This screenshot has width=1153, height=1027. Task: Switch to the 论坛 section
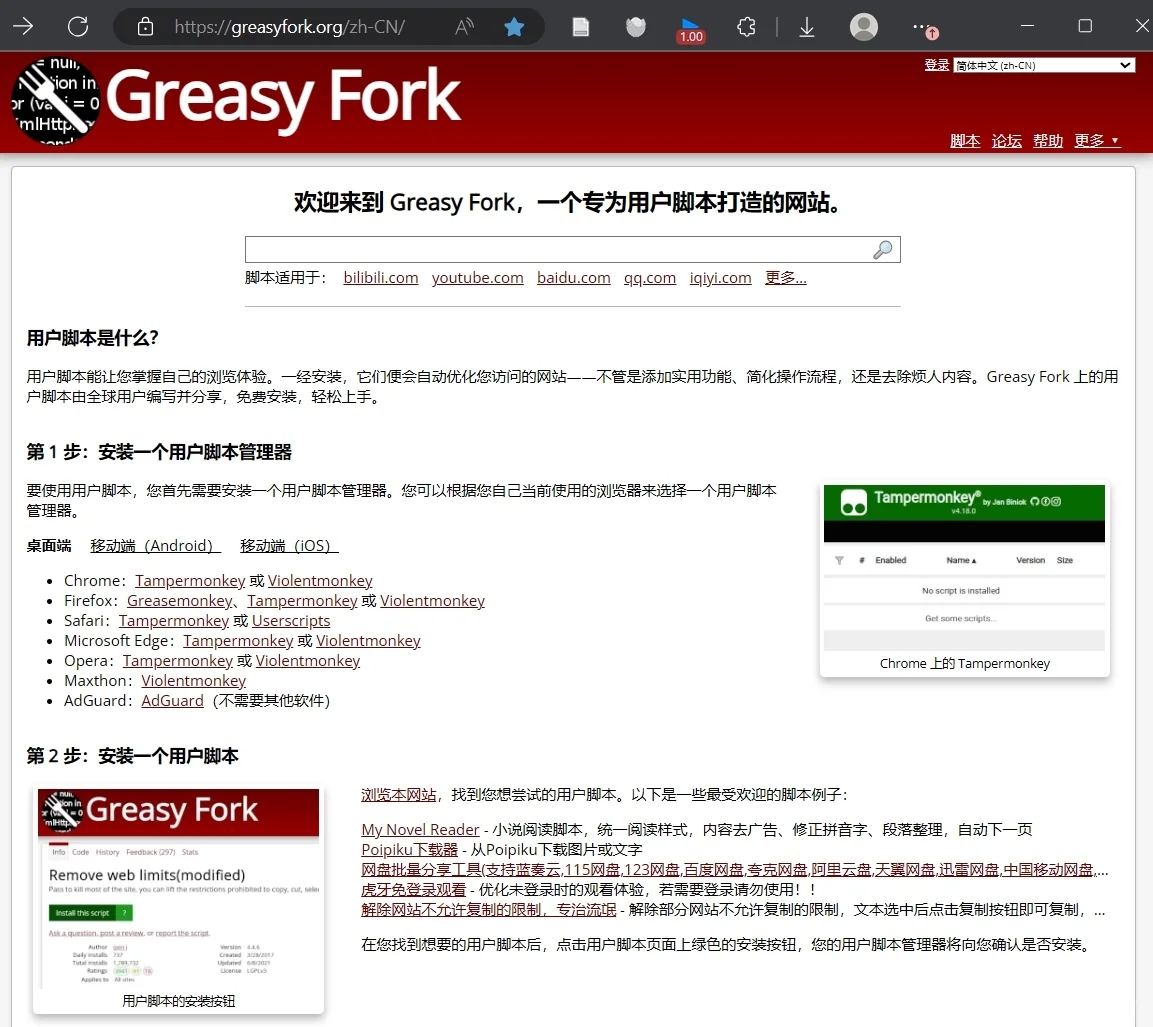point(1006,141)
